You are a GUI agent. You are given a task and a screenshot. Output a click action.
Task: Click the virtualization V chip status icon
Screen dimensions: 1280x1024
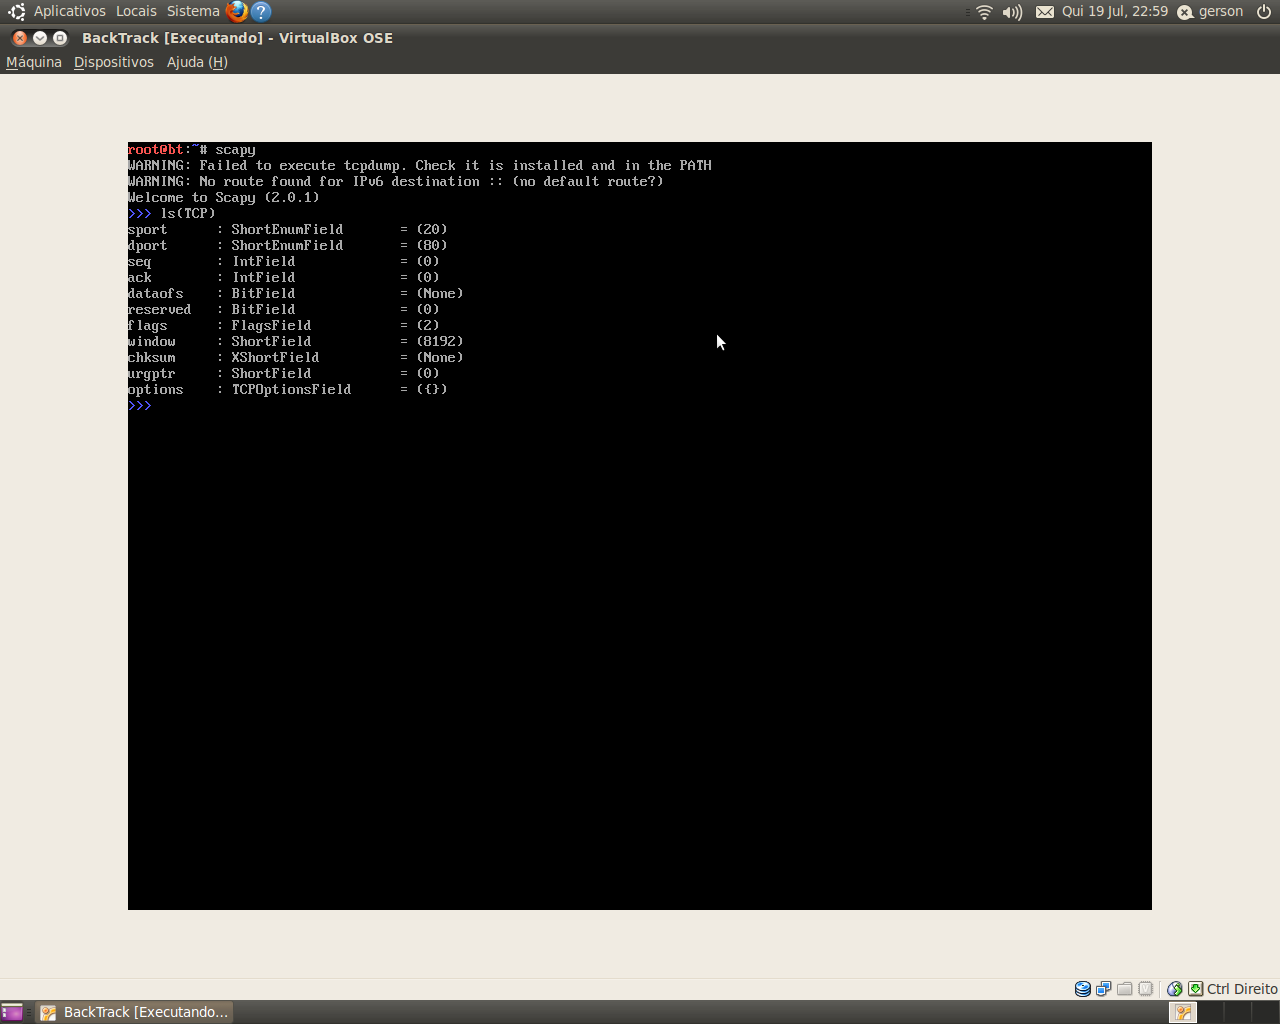click(1145, 989)
